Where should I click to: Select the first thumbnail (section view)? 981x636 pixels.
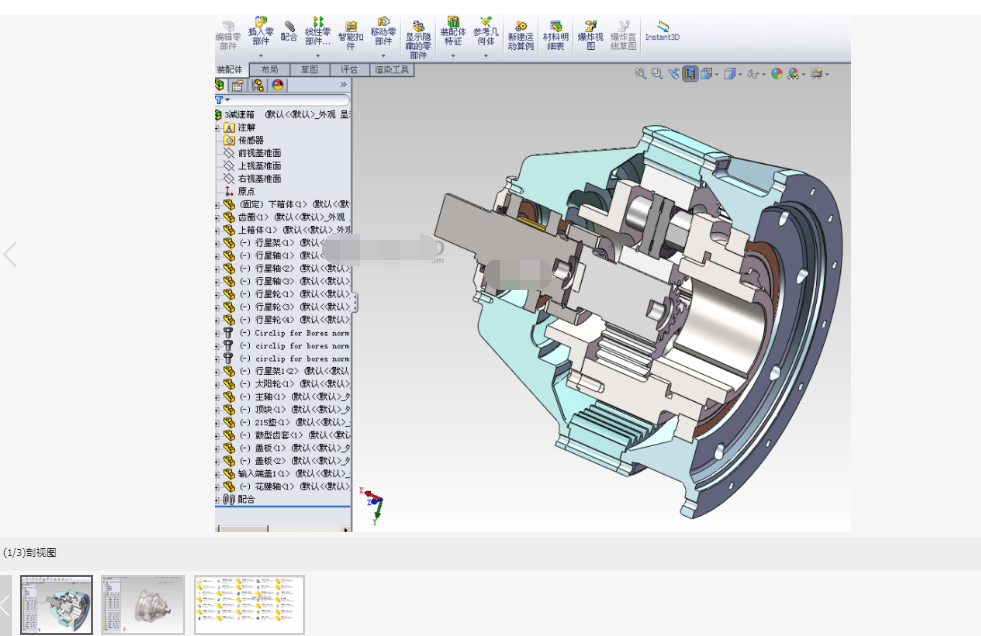click(56, 605)
